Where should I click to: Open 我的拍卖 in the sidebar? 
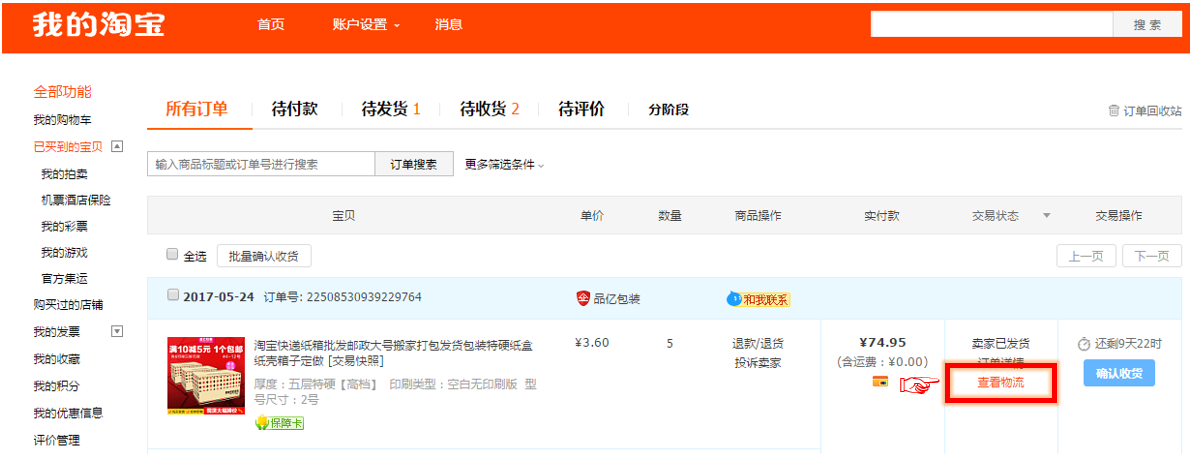tap(64, 173)
